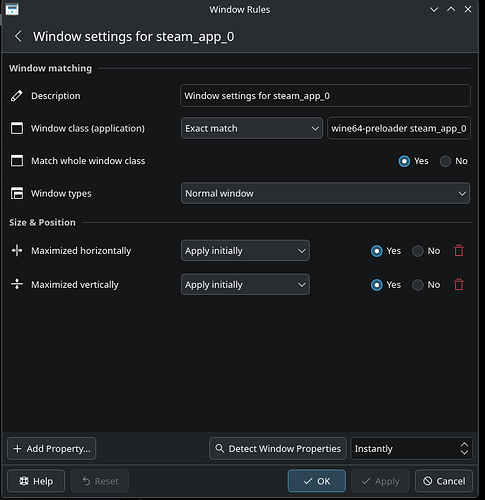This screenshot has width=485, height=500.
Task: Click the Reset button
Action: click(100, 481)
